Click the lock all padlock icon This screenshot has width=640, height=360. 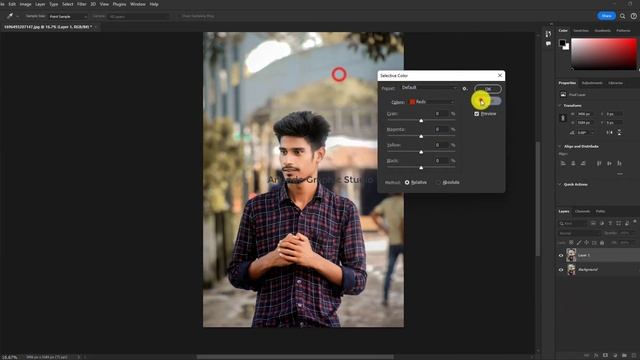coord(602,242)
